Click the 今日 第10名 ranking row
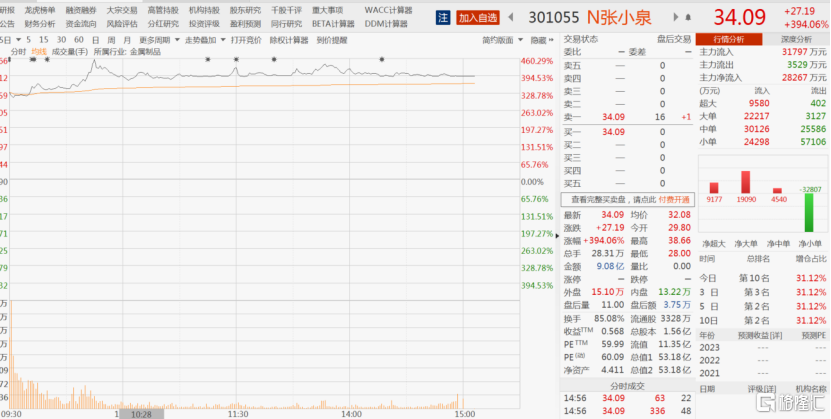The width and height of the screenshot is (831, 419). point(763,278)
